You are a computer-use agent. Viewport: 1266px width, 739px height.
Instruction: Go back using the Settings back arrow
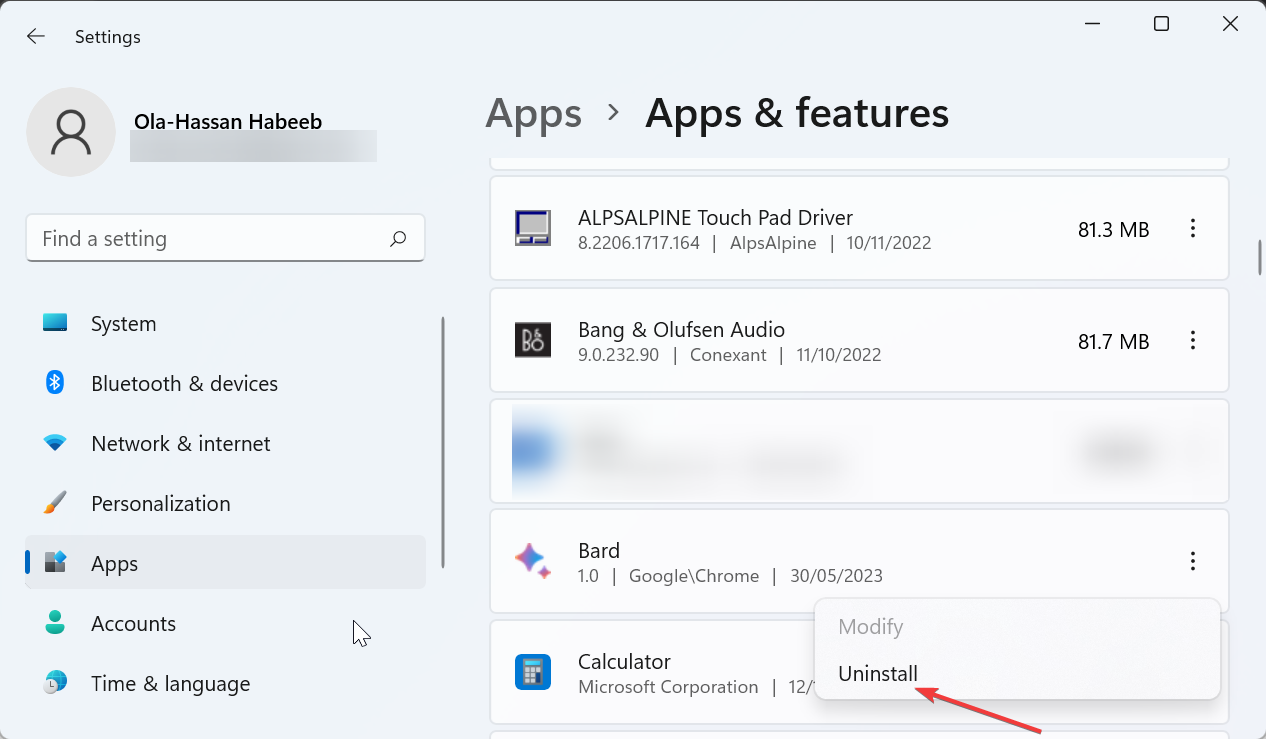click(36, 36)
